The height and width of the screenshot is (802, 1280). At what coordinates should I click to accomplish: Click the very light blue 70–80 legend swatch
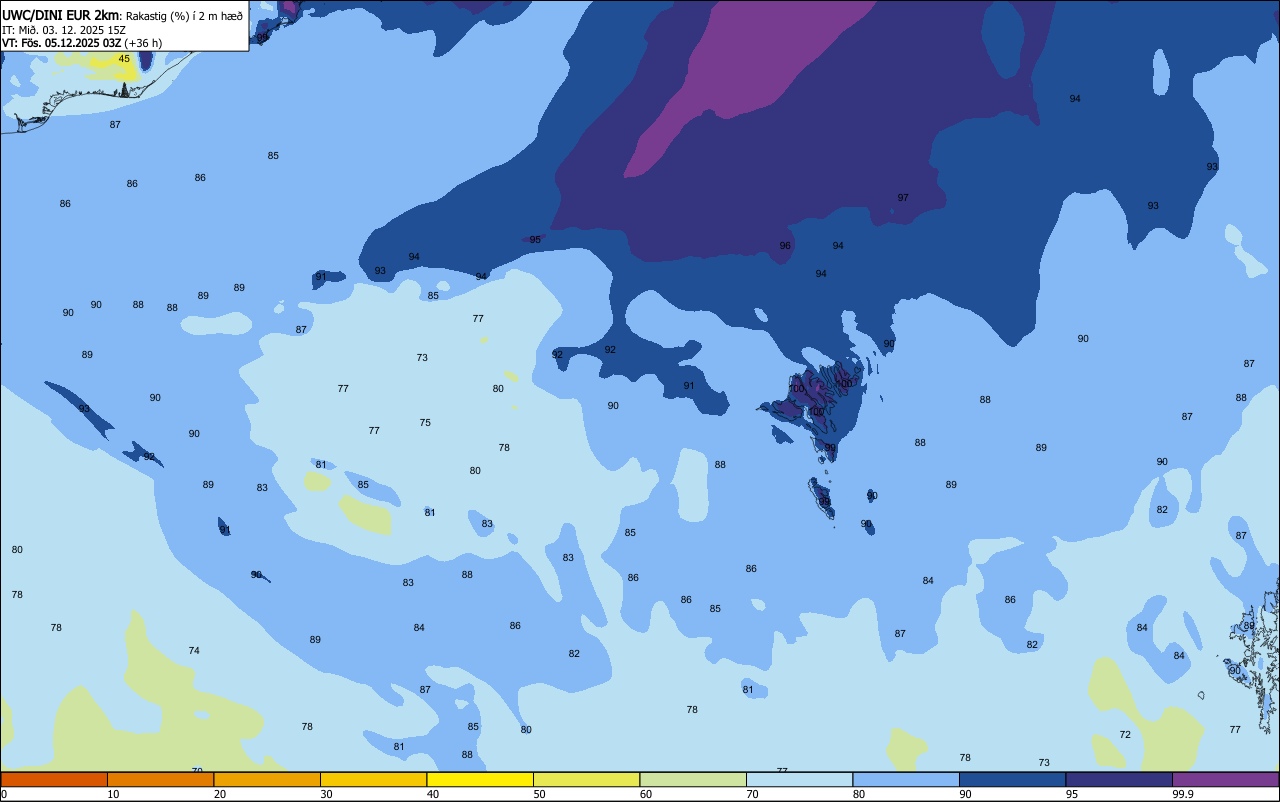[x=799, y=779]
